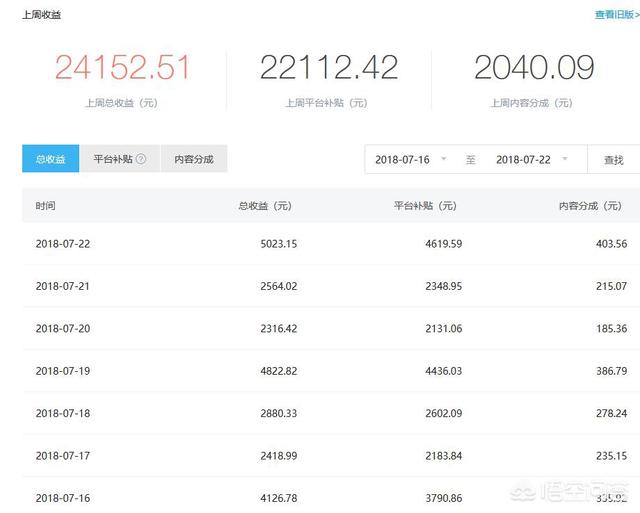Click the 总收益（元） column header
Screen dimensions: 640x513
click(x=265, y=206)
